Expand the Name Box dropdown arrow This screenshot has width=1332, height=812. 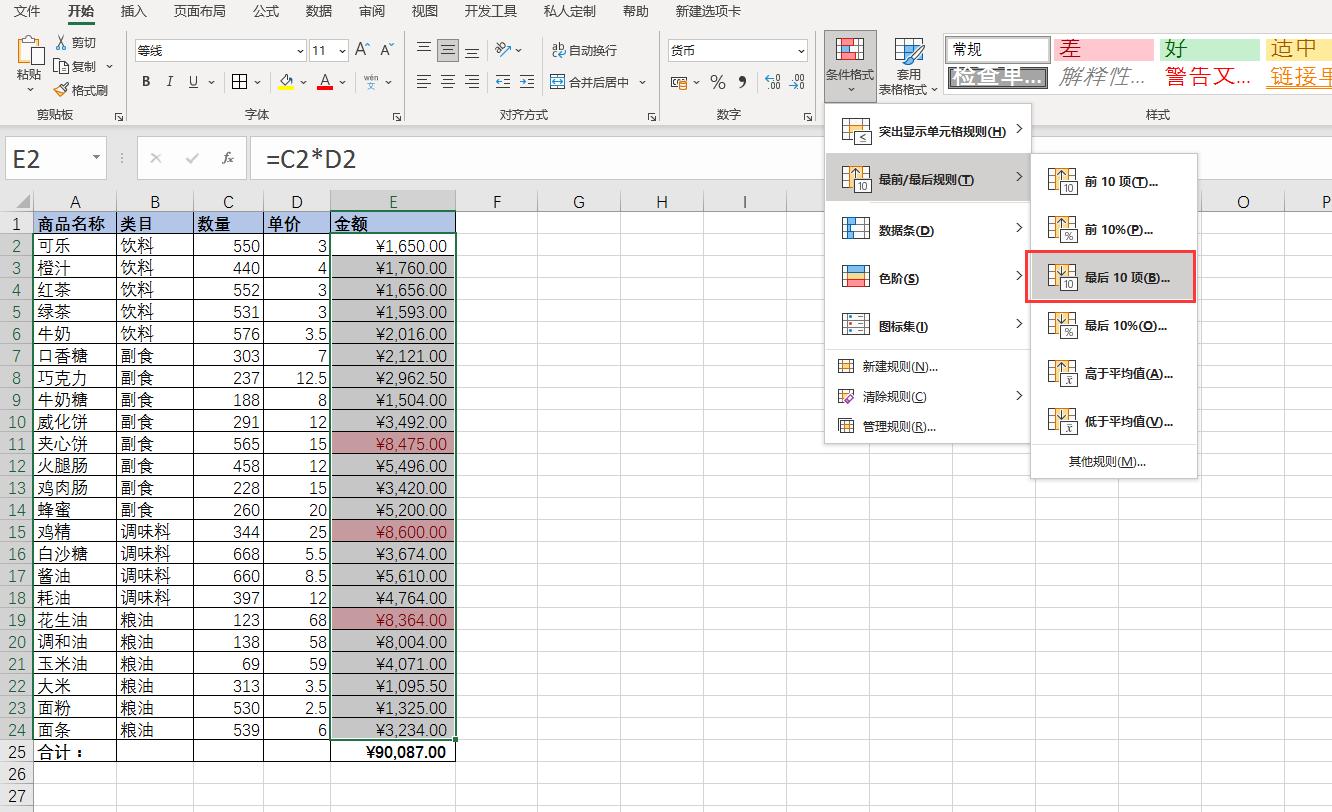coord(97,158)
